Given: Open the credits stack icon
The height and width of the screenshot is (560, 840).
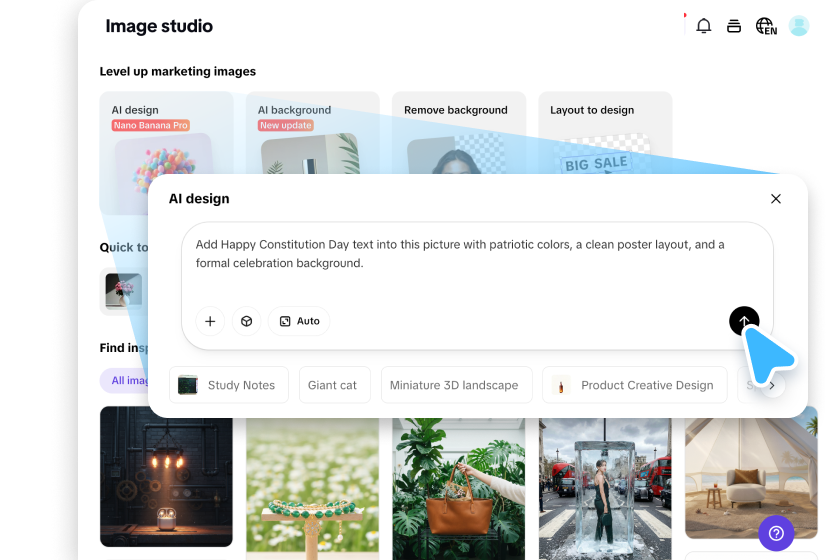Looking at the screenshot, I should (734, 26).
